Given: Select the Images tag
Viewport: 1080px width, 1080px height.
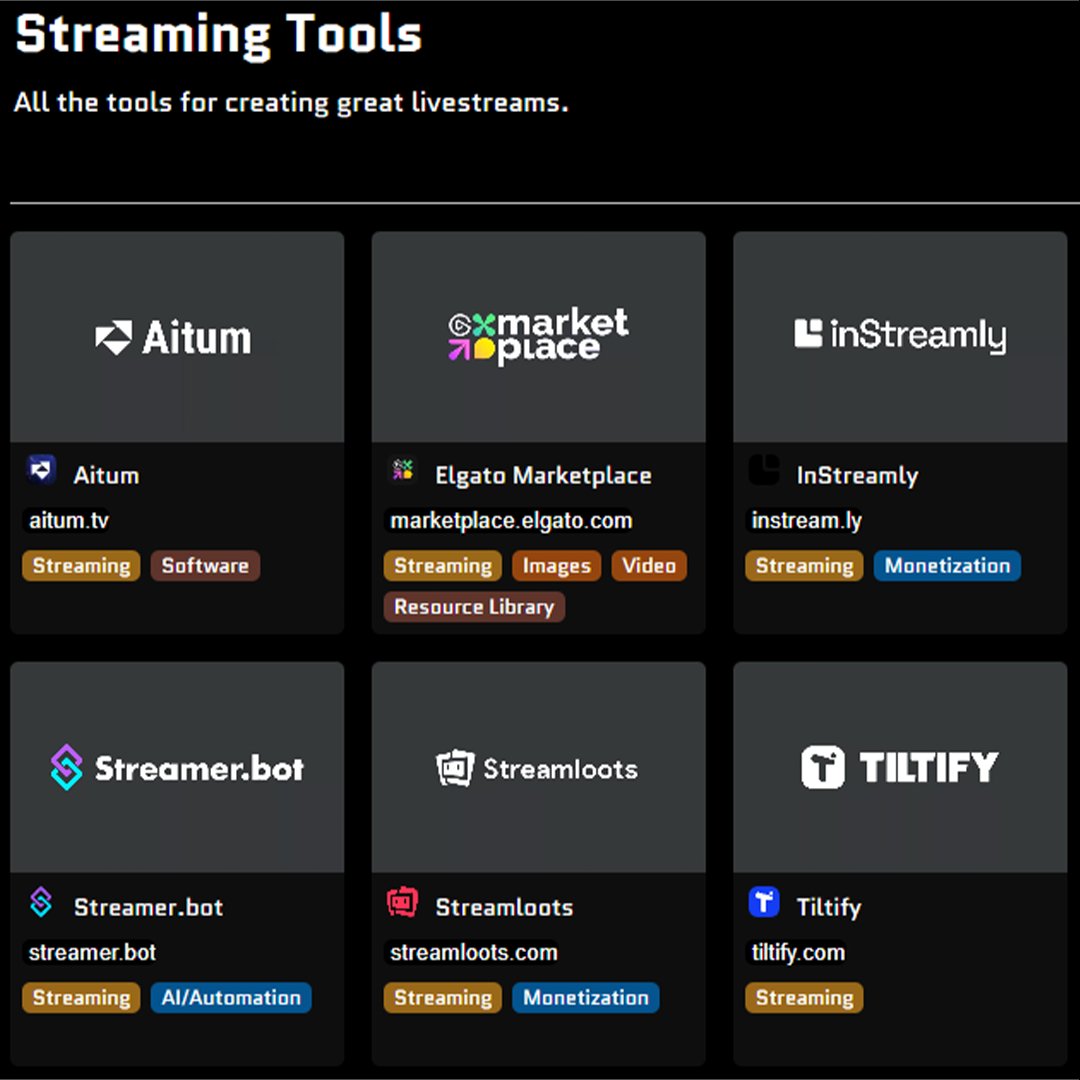Looking at the screenshot, I should (x=557, y=565).
